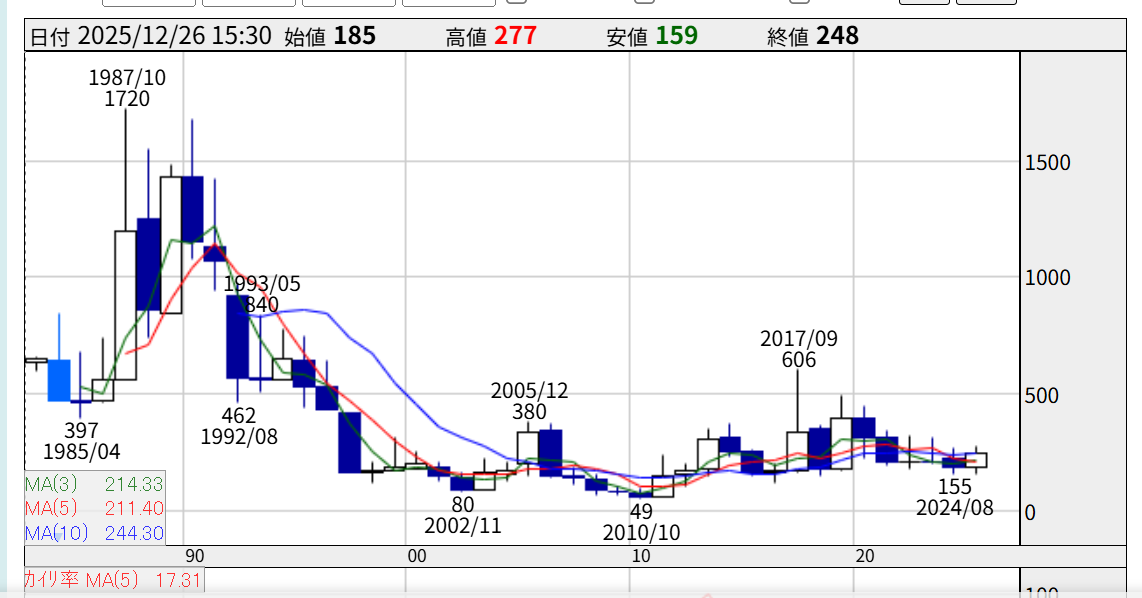Click the green MA(3) legend entry

pos(94,484)
